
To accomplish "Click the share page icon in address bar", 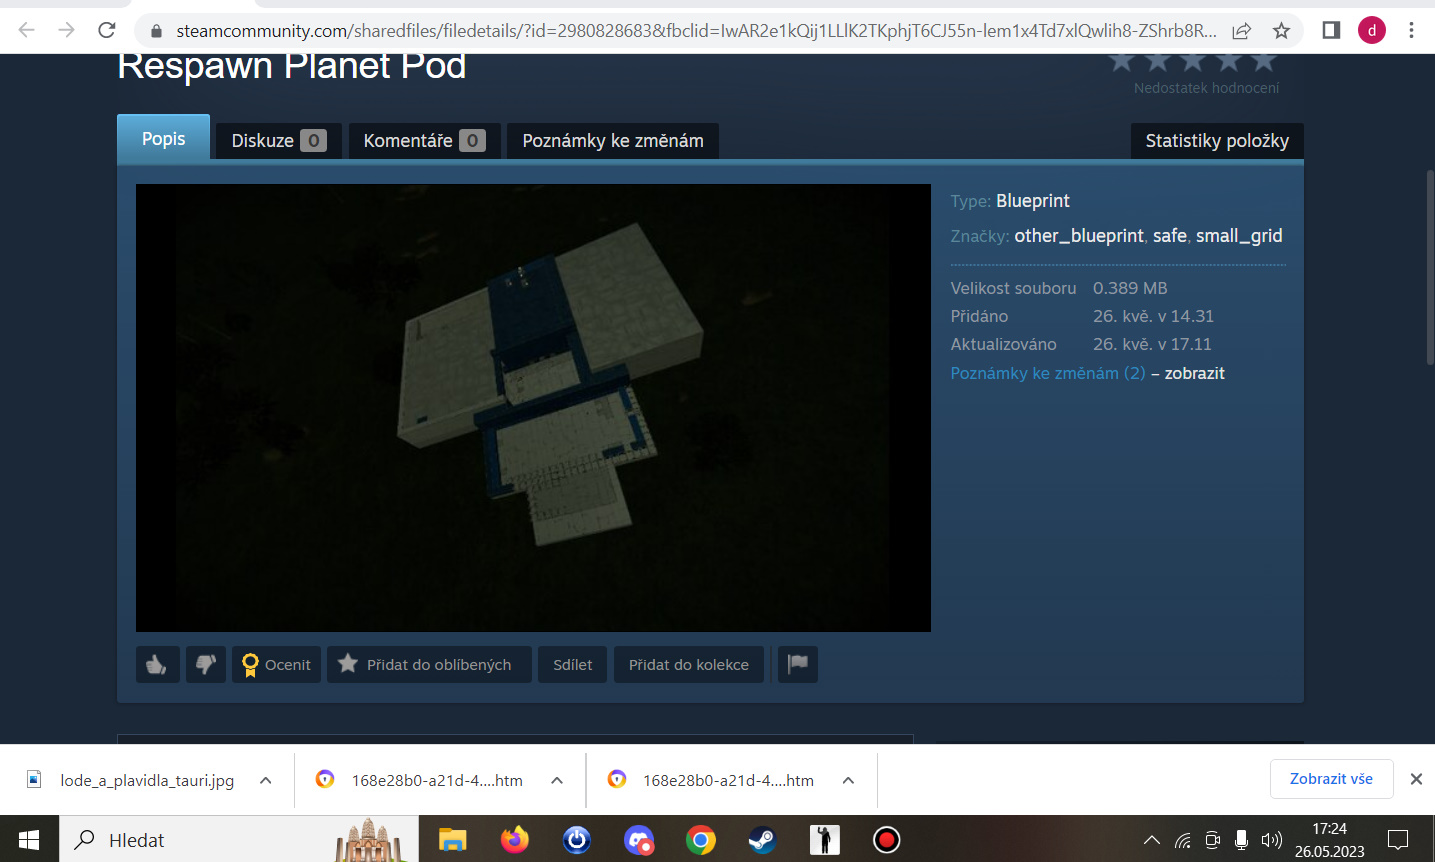I will point(1242,30).
